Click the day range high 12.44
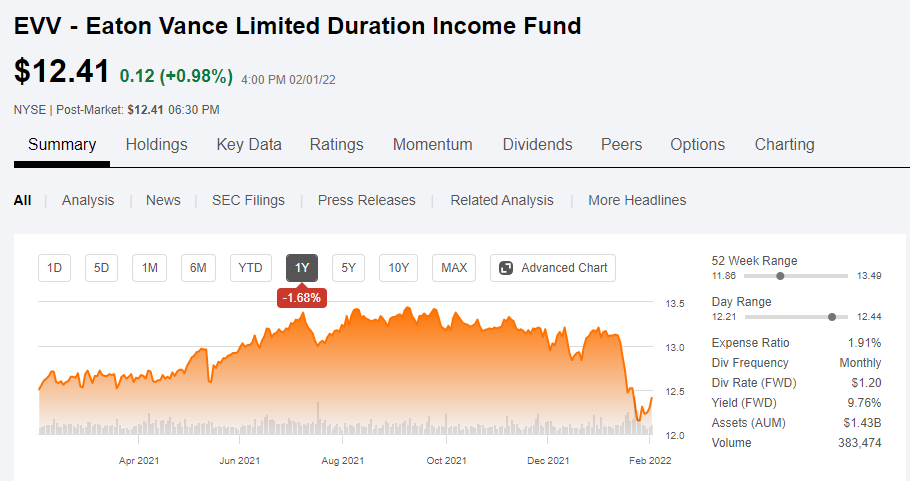Screen dimensions: 910x481 point(869,317)
